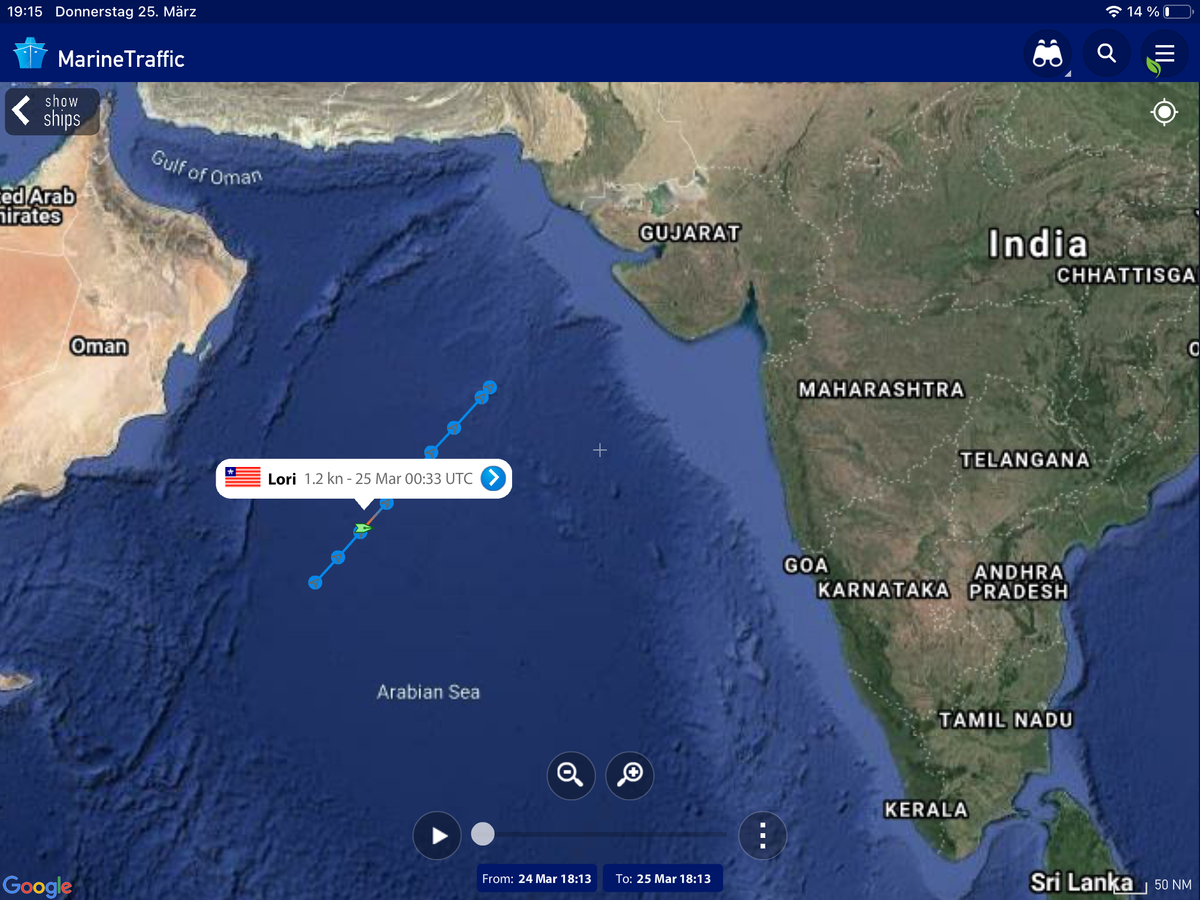Open the hamburger main menu

click(1164, 54)
